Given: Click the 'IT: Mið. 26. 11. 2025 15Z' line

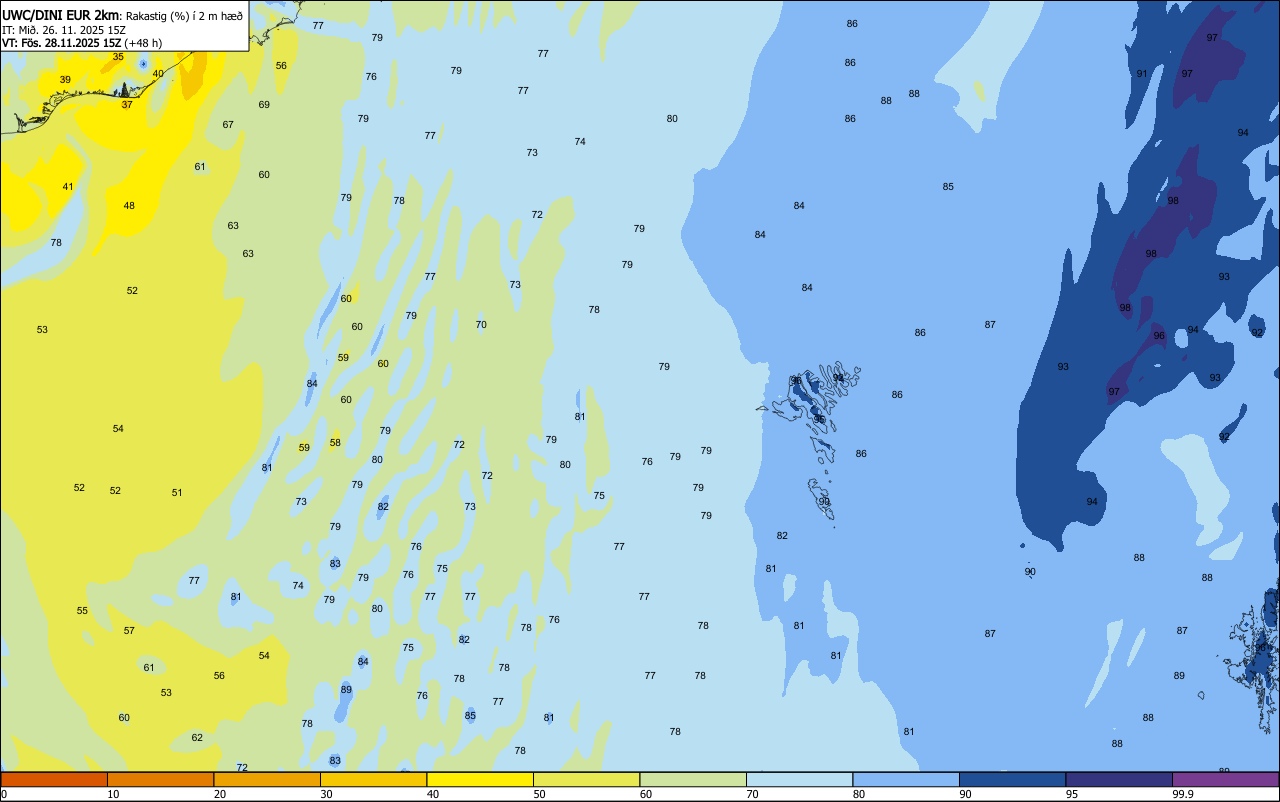Looking at the screenshot, I should click(64, 29).
